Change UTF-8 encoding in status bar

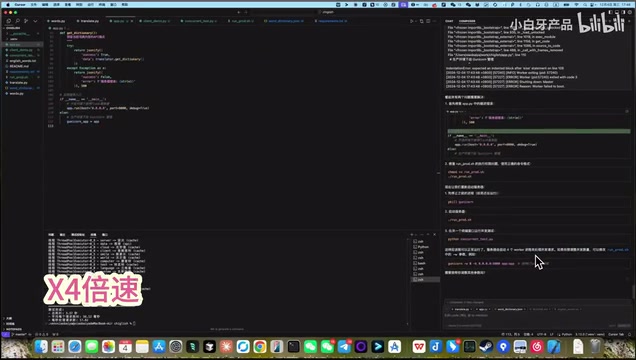(x=542, y=334)
